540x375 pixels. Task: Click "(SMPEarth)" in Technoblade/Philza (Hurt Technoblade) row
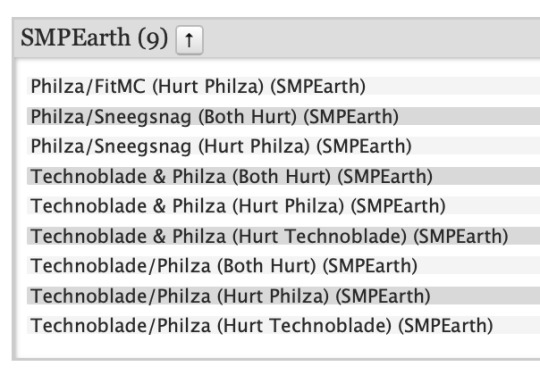446,326
